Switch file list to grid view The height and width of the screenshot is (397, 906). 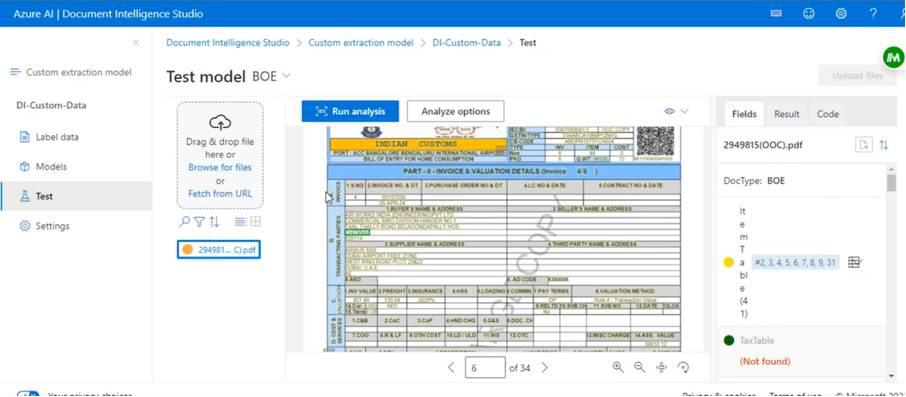point(255,221)
